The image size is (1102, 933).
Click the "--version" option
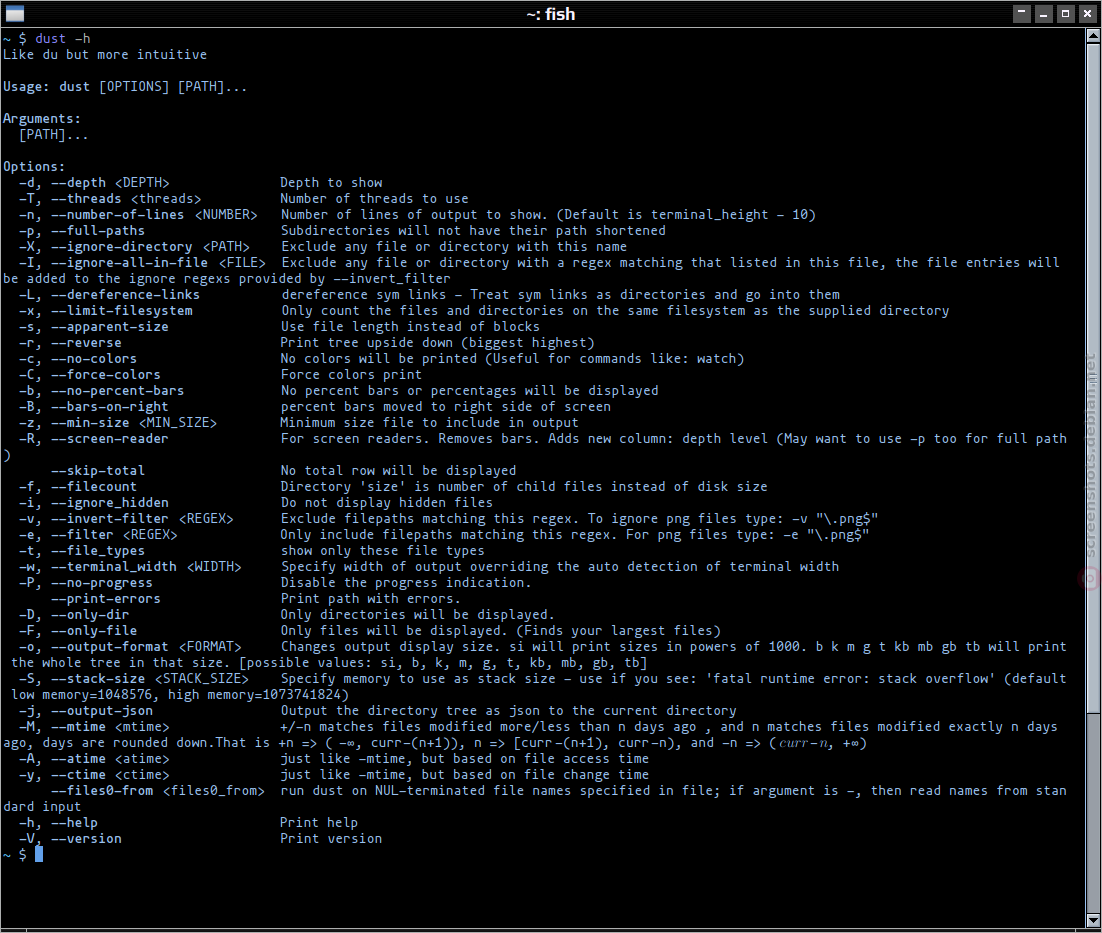point(86,839)
